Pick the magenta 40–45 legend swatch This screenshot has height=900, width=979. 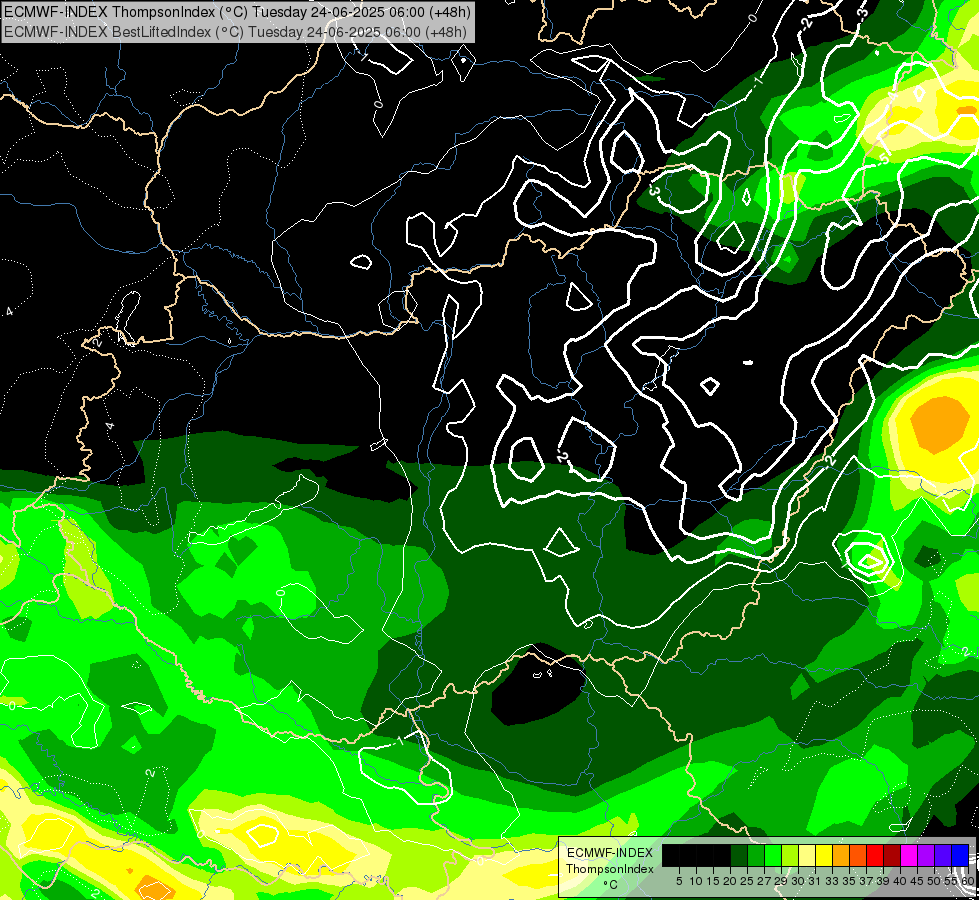(909, 855)
